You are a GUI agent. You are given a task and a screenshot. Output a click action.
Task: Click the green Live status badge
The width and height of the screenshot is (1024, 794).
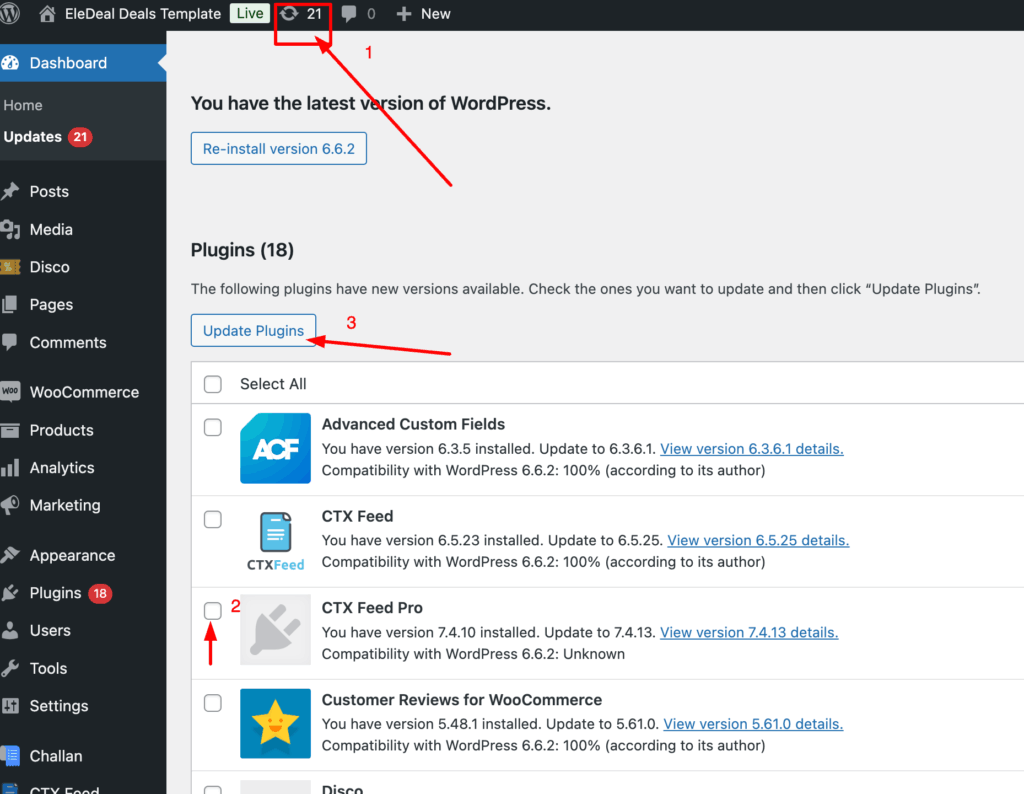point(249,13)
